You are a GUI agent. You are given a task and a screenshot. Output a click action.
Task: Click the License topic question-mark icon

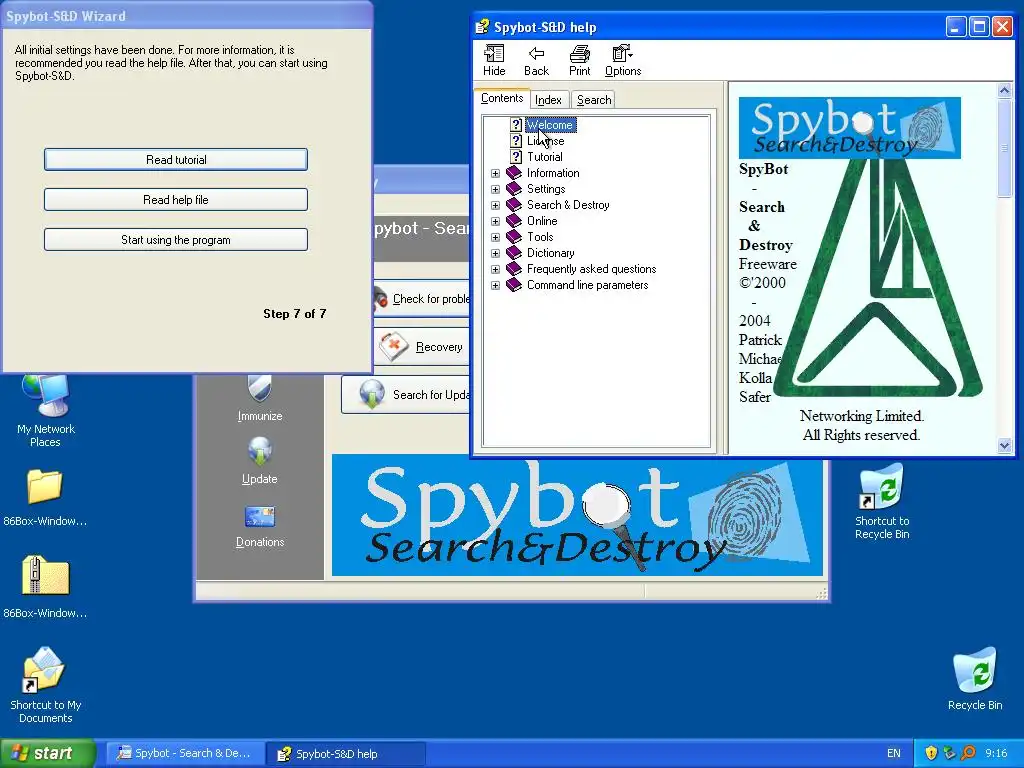pos(516,141)
